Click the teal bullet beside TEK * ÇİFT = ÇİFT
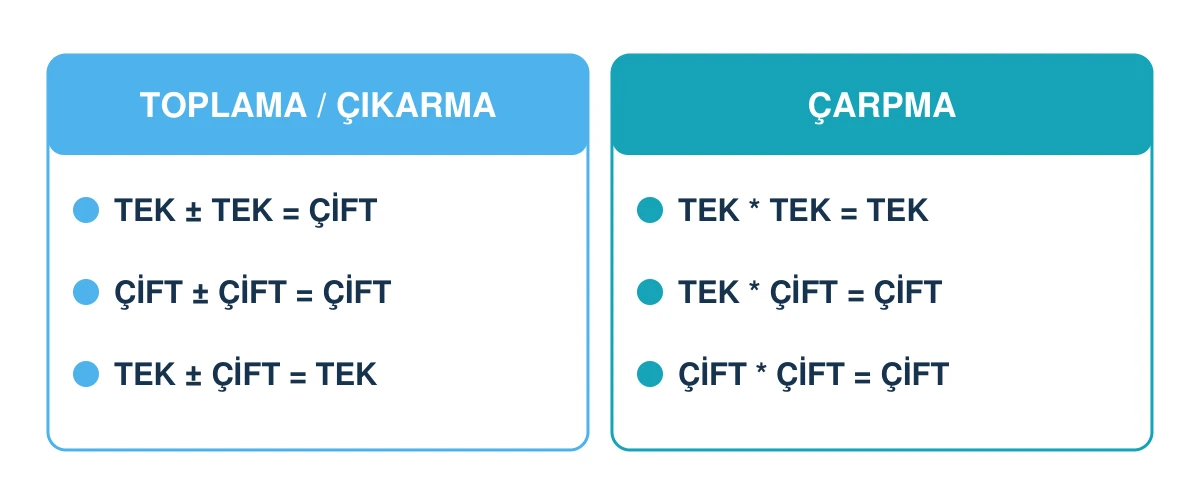This screenshot has height=500, width=1200. (650, 292)
